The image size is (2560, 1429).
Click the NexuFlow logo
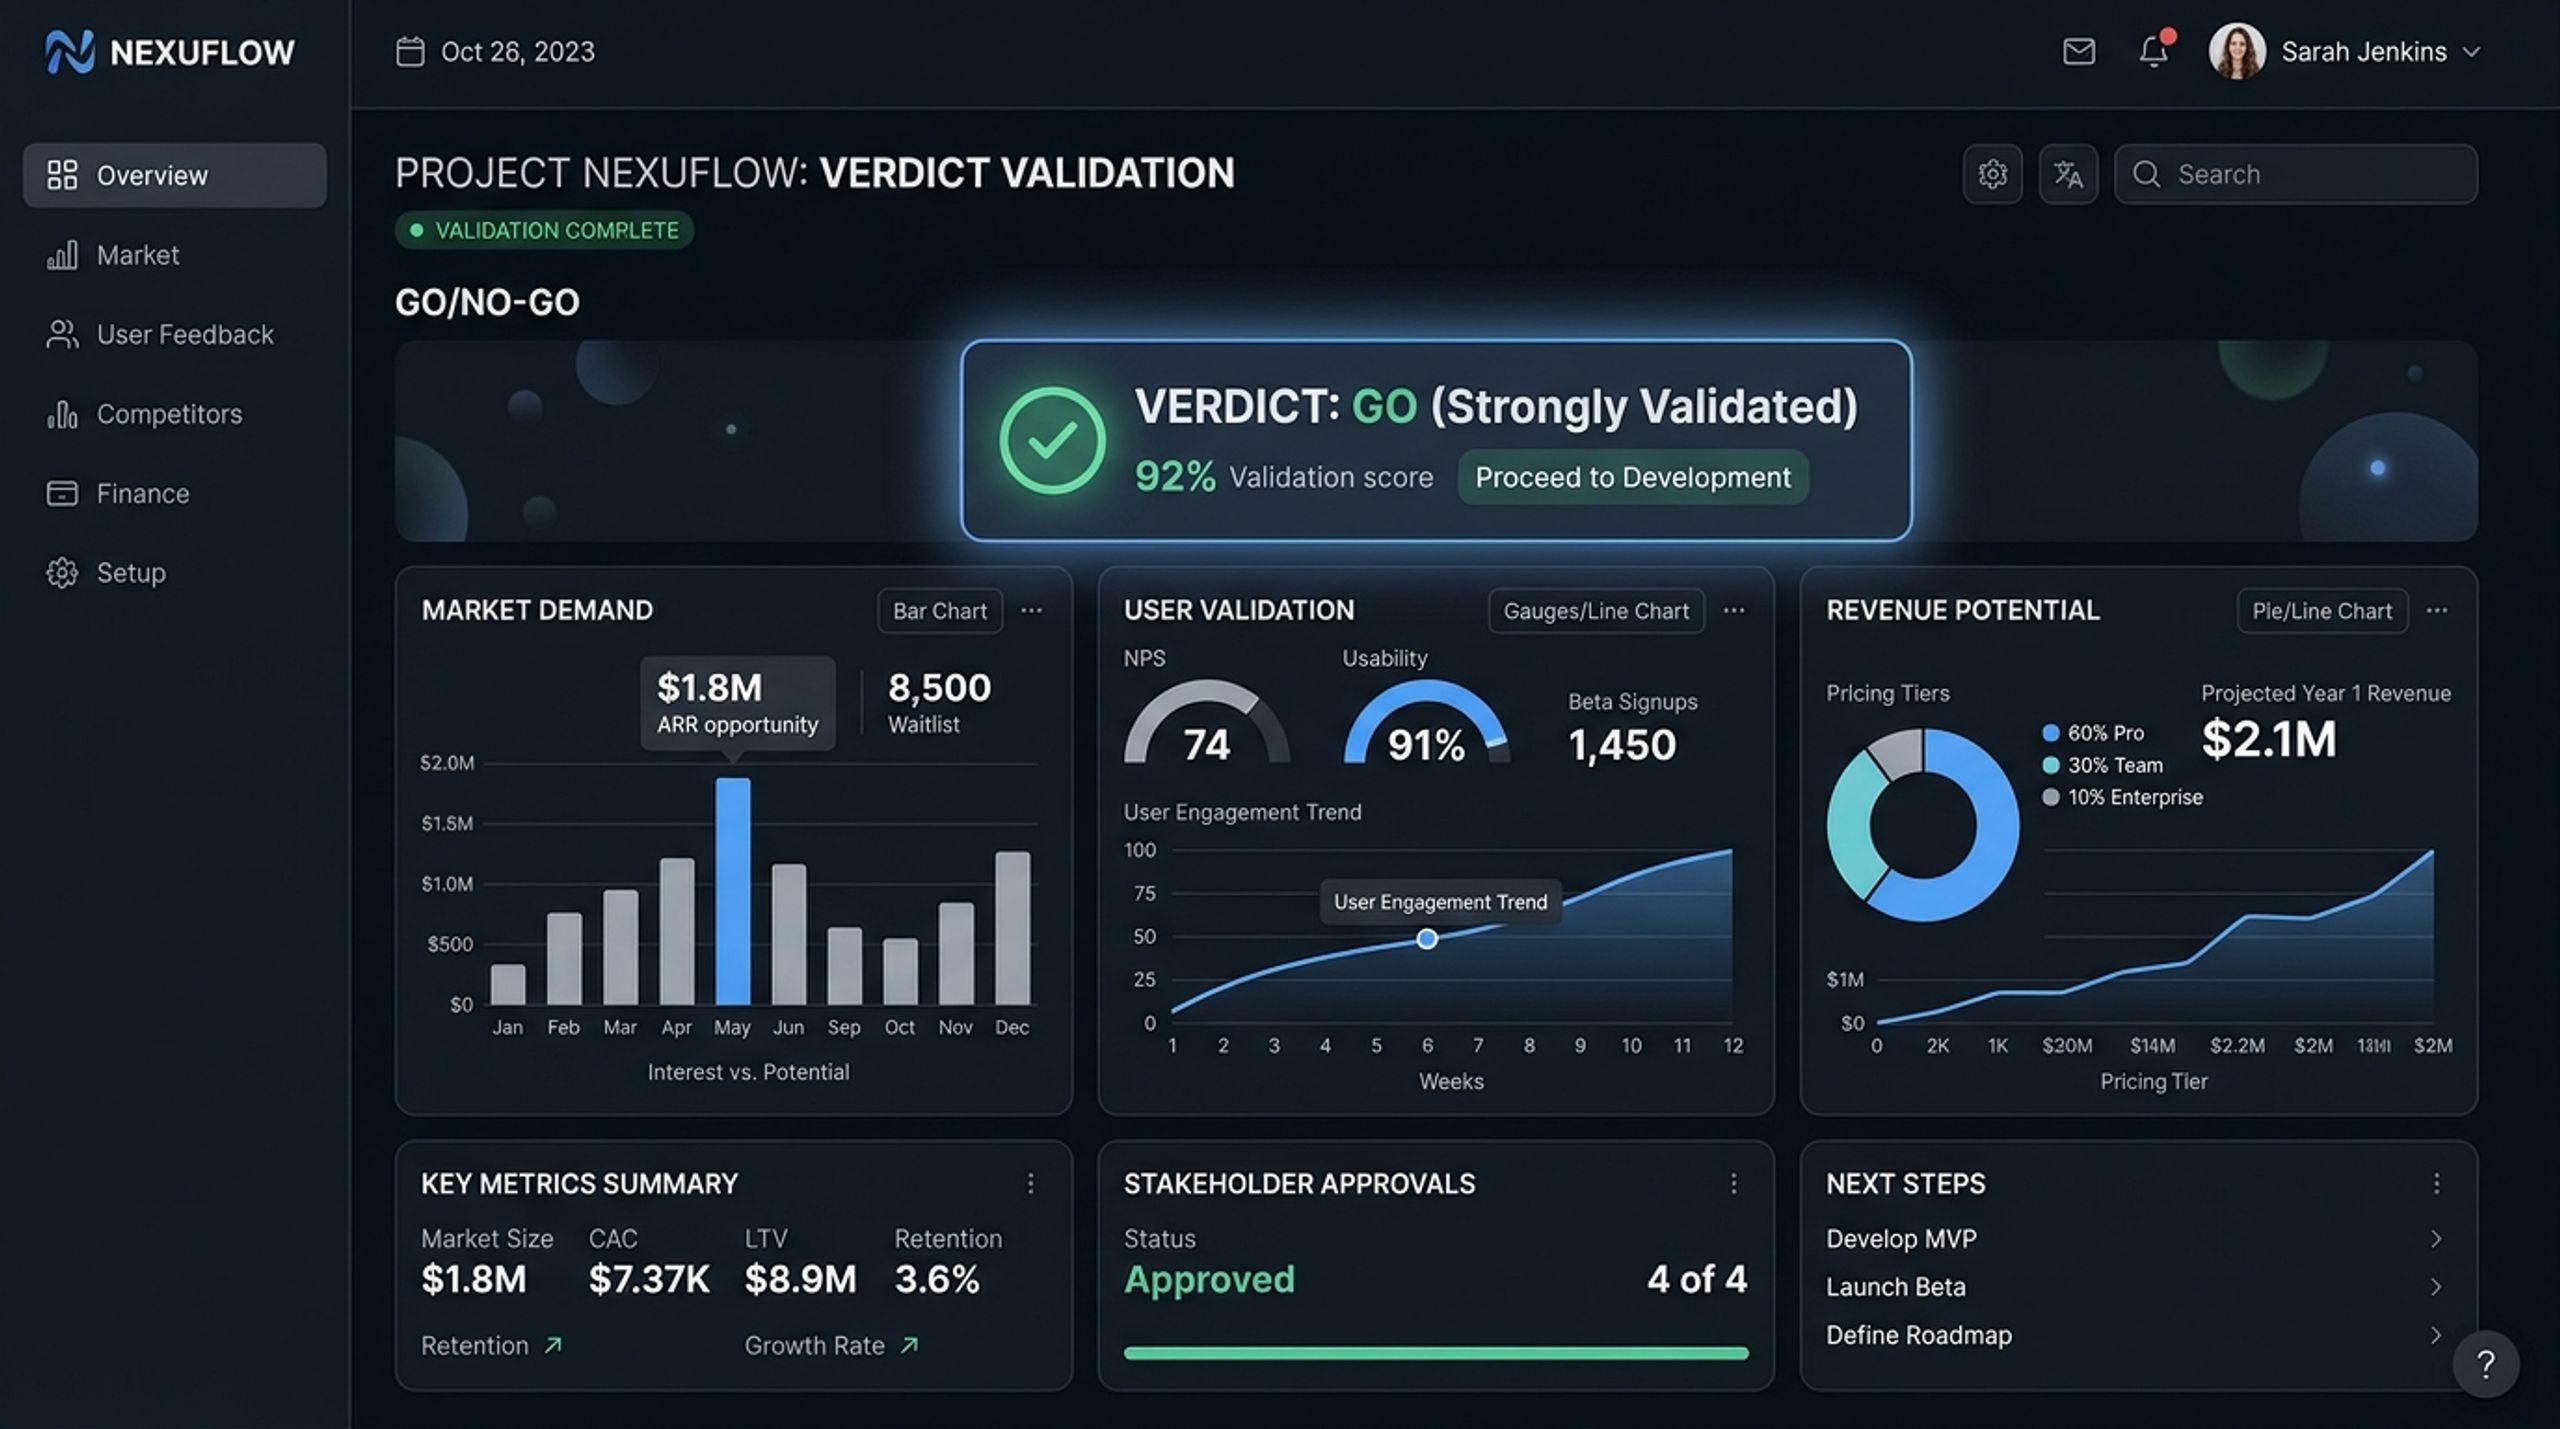pyautogui.click(x=170, y=51)
